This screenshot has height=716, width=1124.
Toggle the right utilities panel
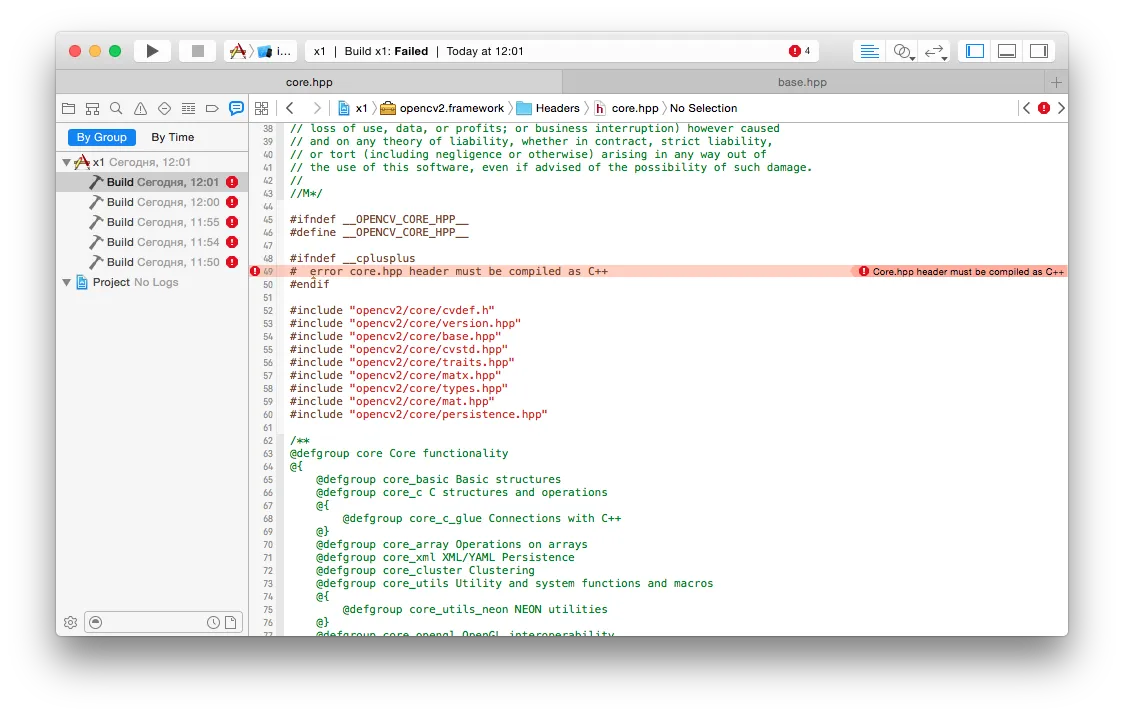pyautogui.click(x=1039, y=51)
